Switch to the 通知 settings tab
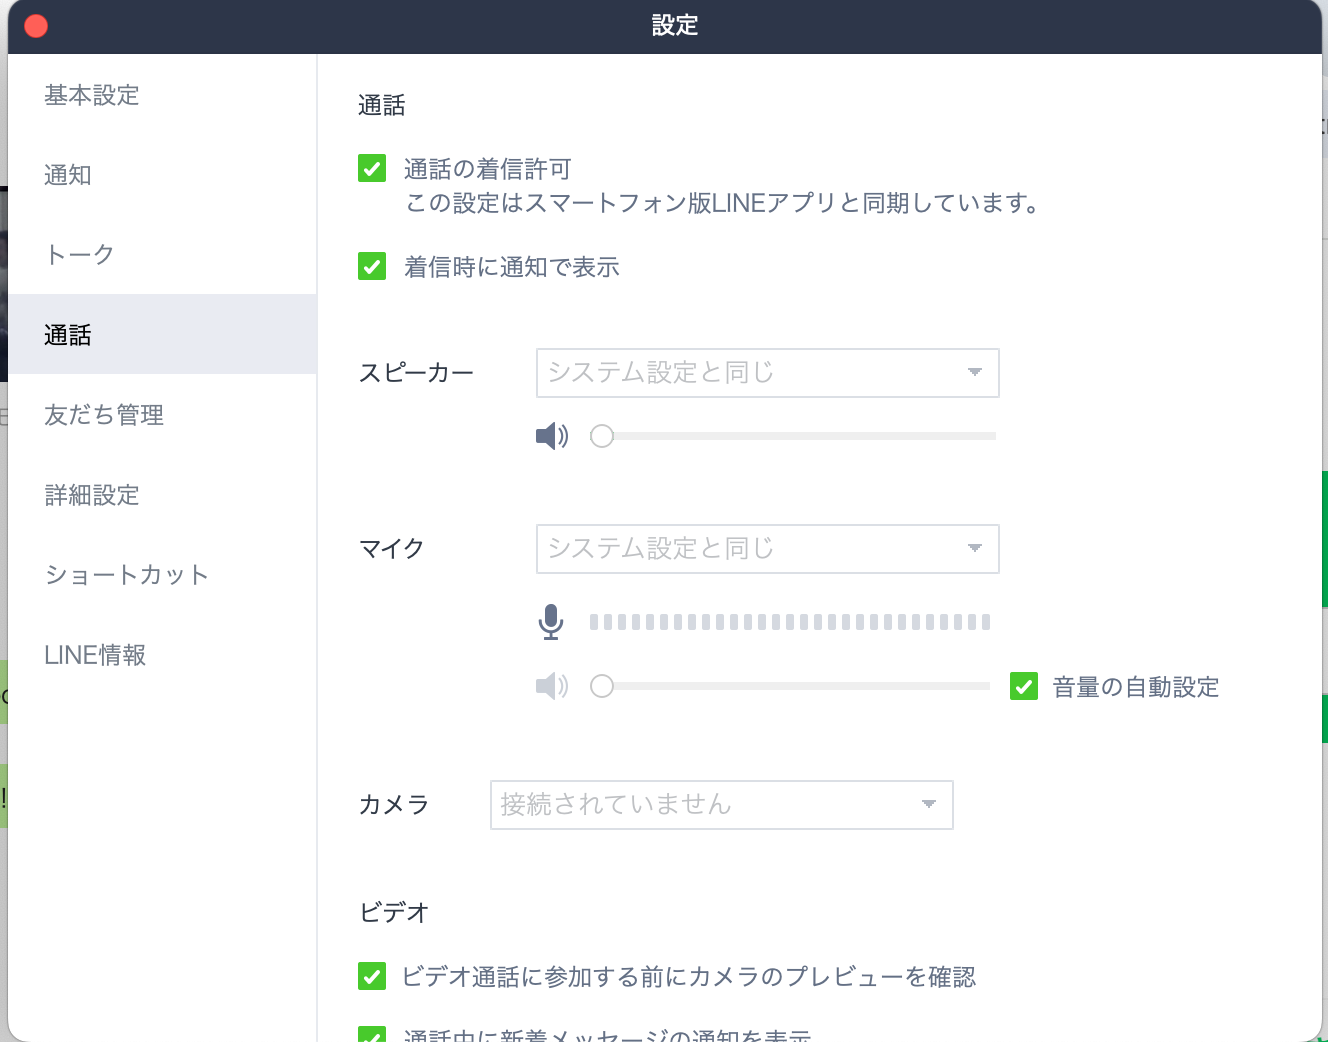 [68, 175]
